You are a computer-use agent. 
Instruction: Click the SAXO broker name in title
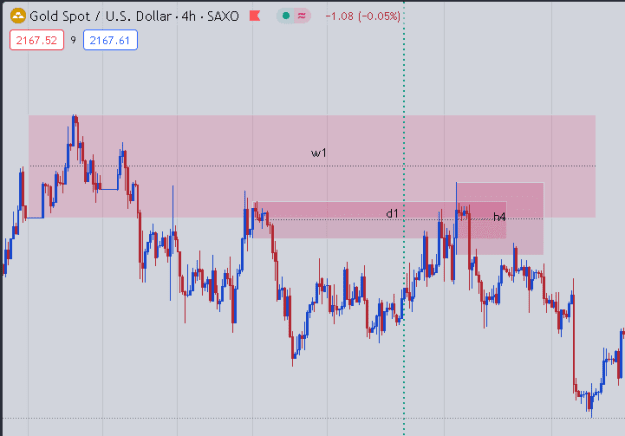tap(223, 16)
